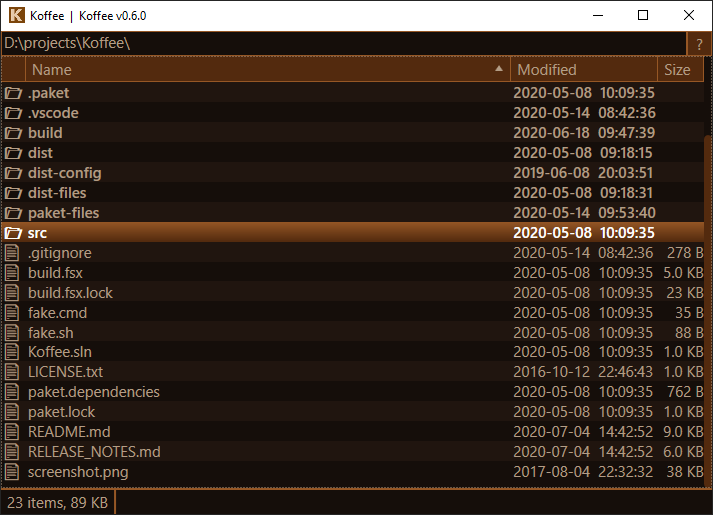Click the LICENSE.txt file icon
Image resolution: width=713 pixels, height=515 pixels.
coord(12,372)
